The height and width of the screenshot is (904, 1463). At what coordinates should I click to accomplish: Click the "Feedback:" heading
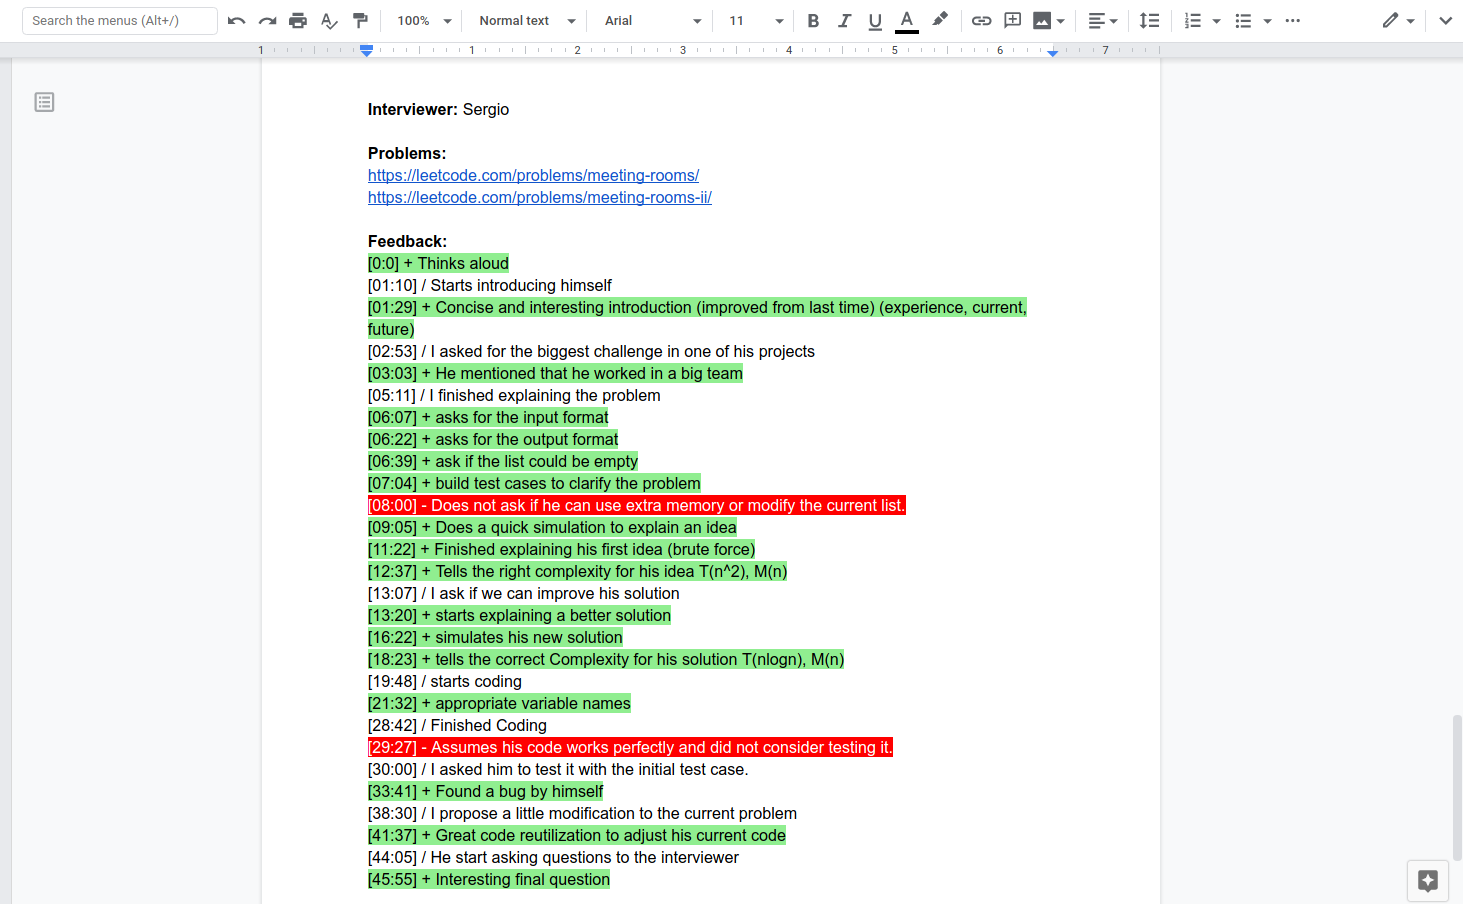coord(407,241)
